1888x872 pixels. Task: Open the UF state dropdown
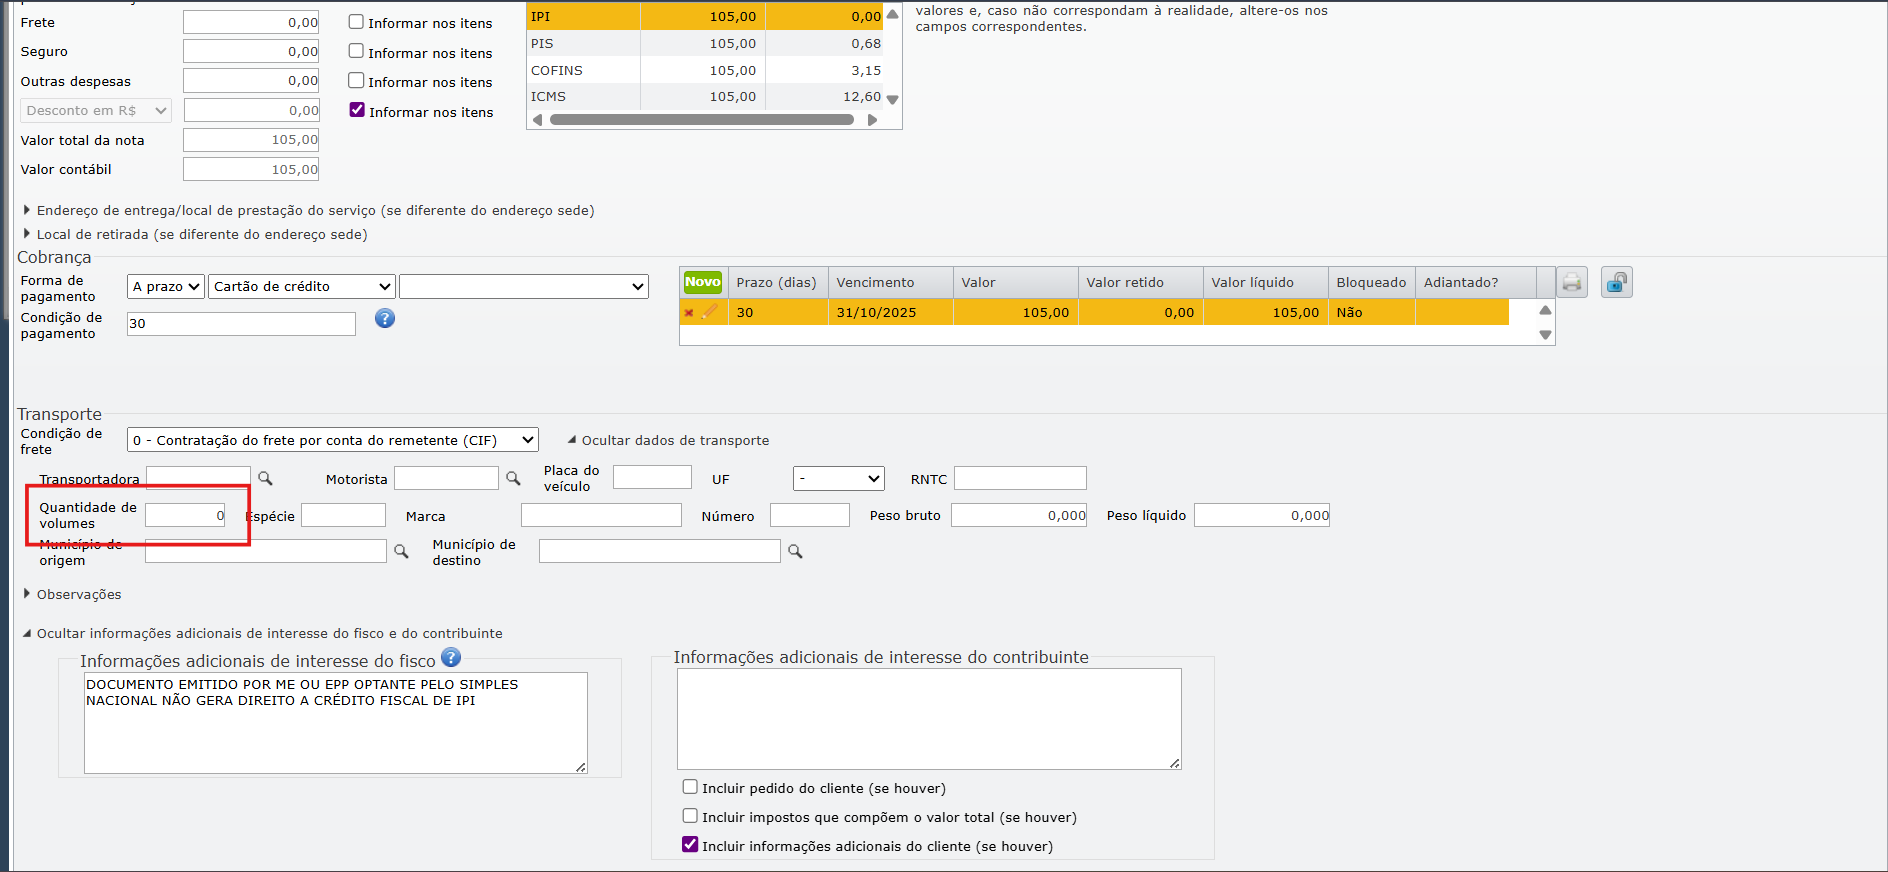(x=839, y=479)
